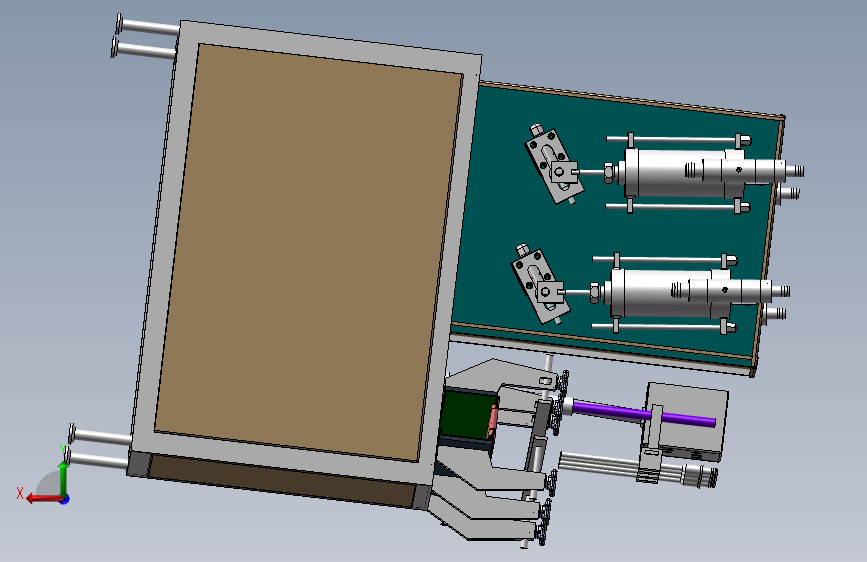
Task: Pick the bottom-left guide rod pair
Action: point(98,448)
